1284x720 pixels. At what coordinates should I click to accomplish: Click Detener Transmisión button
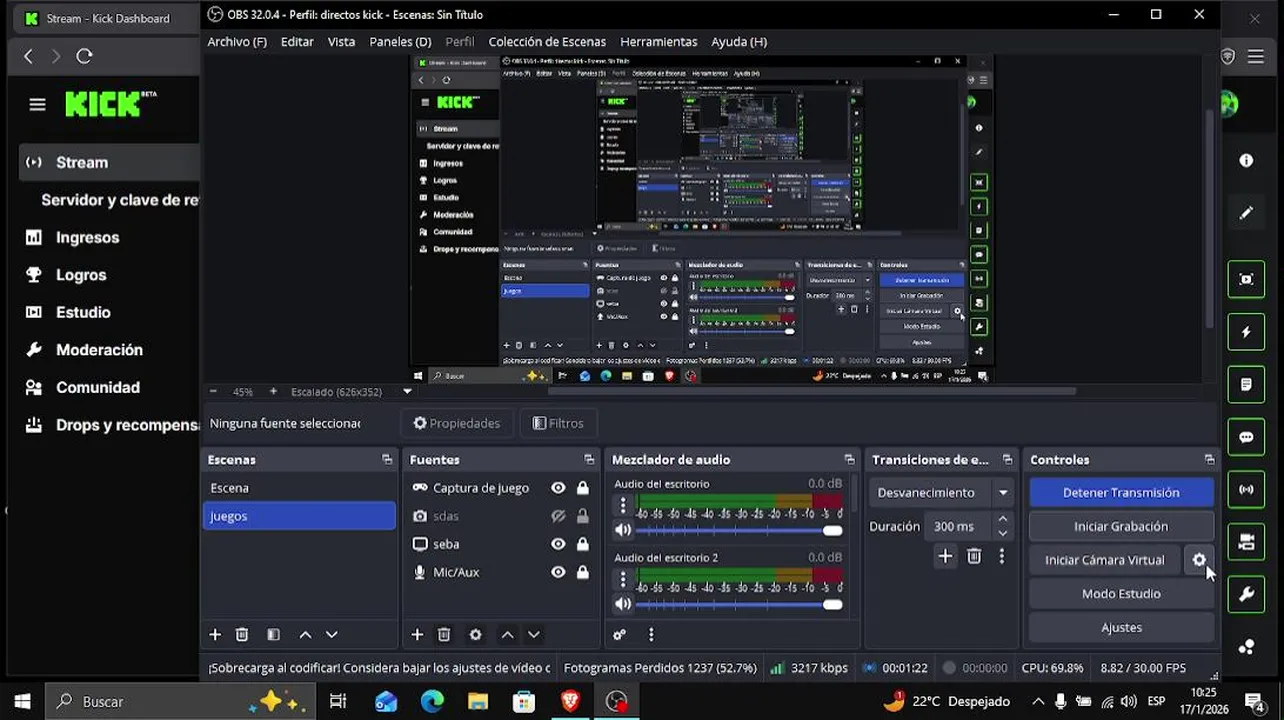click(1121, 493)
